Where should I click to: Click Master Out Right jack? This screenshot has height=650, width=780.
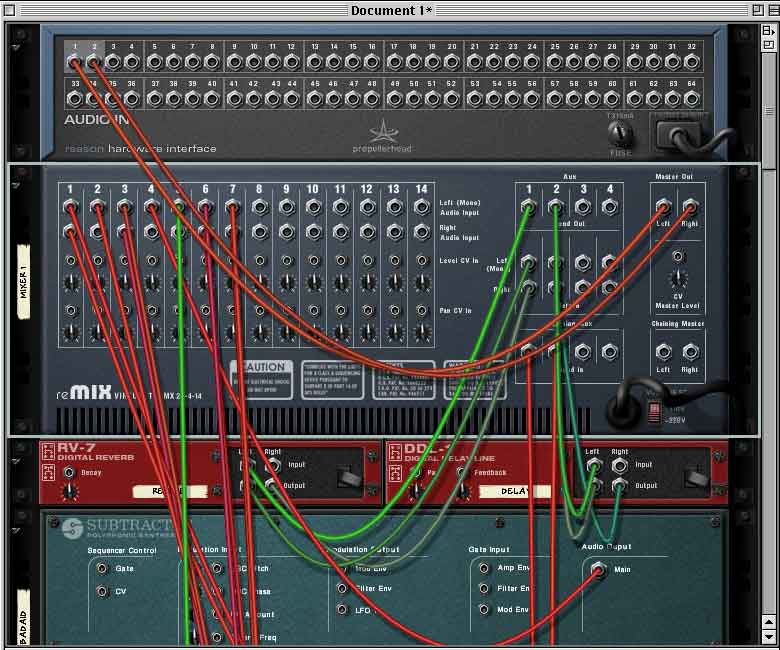[690, 205]
